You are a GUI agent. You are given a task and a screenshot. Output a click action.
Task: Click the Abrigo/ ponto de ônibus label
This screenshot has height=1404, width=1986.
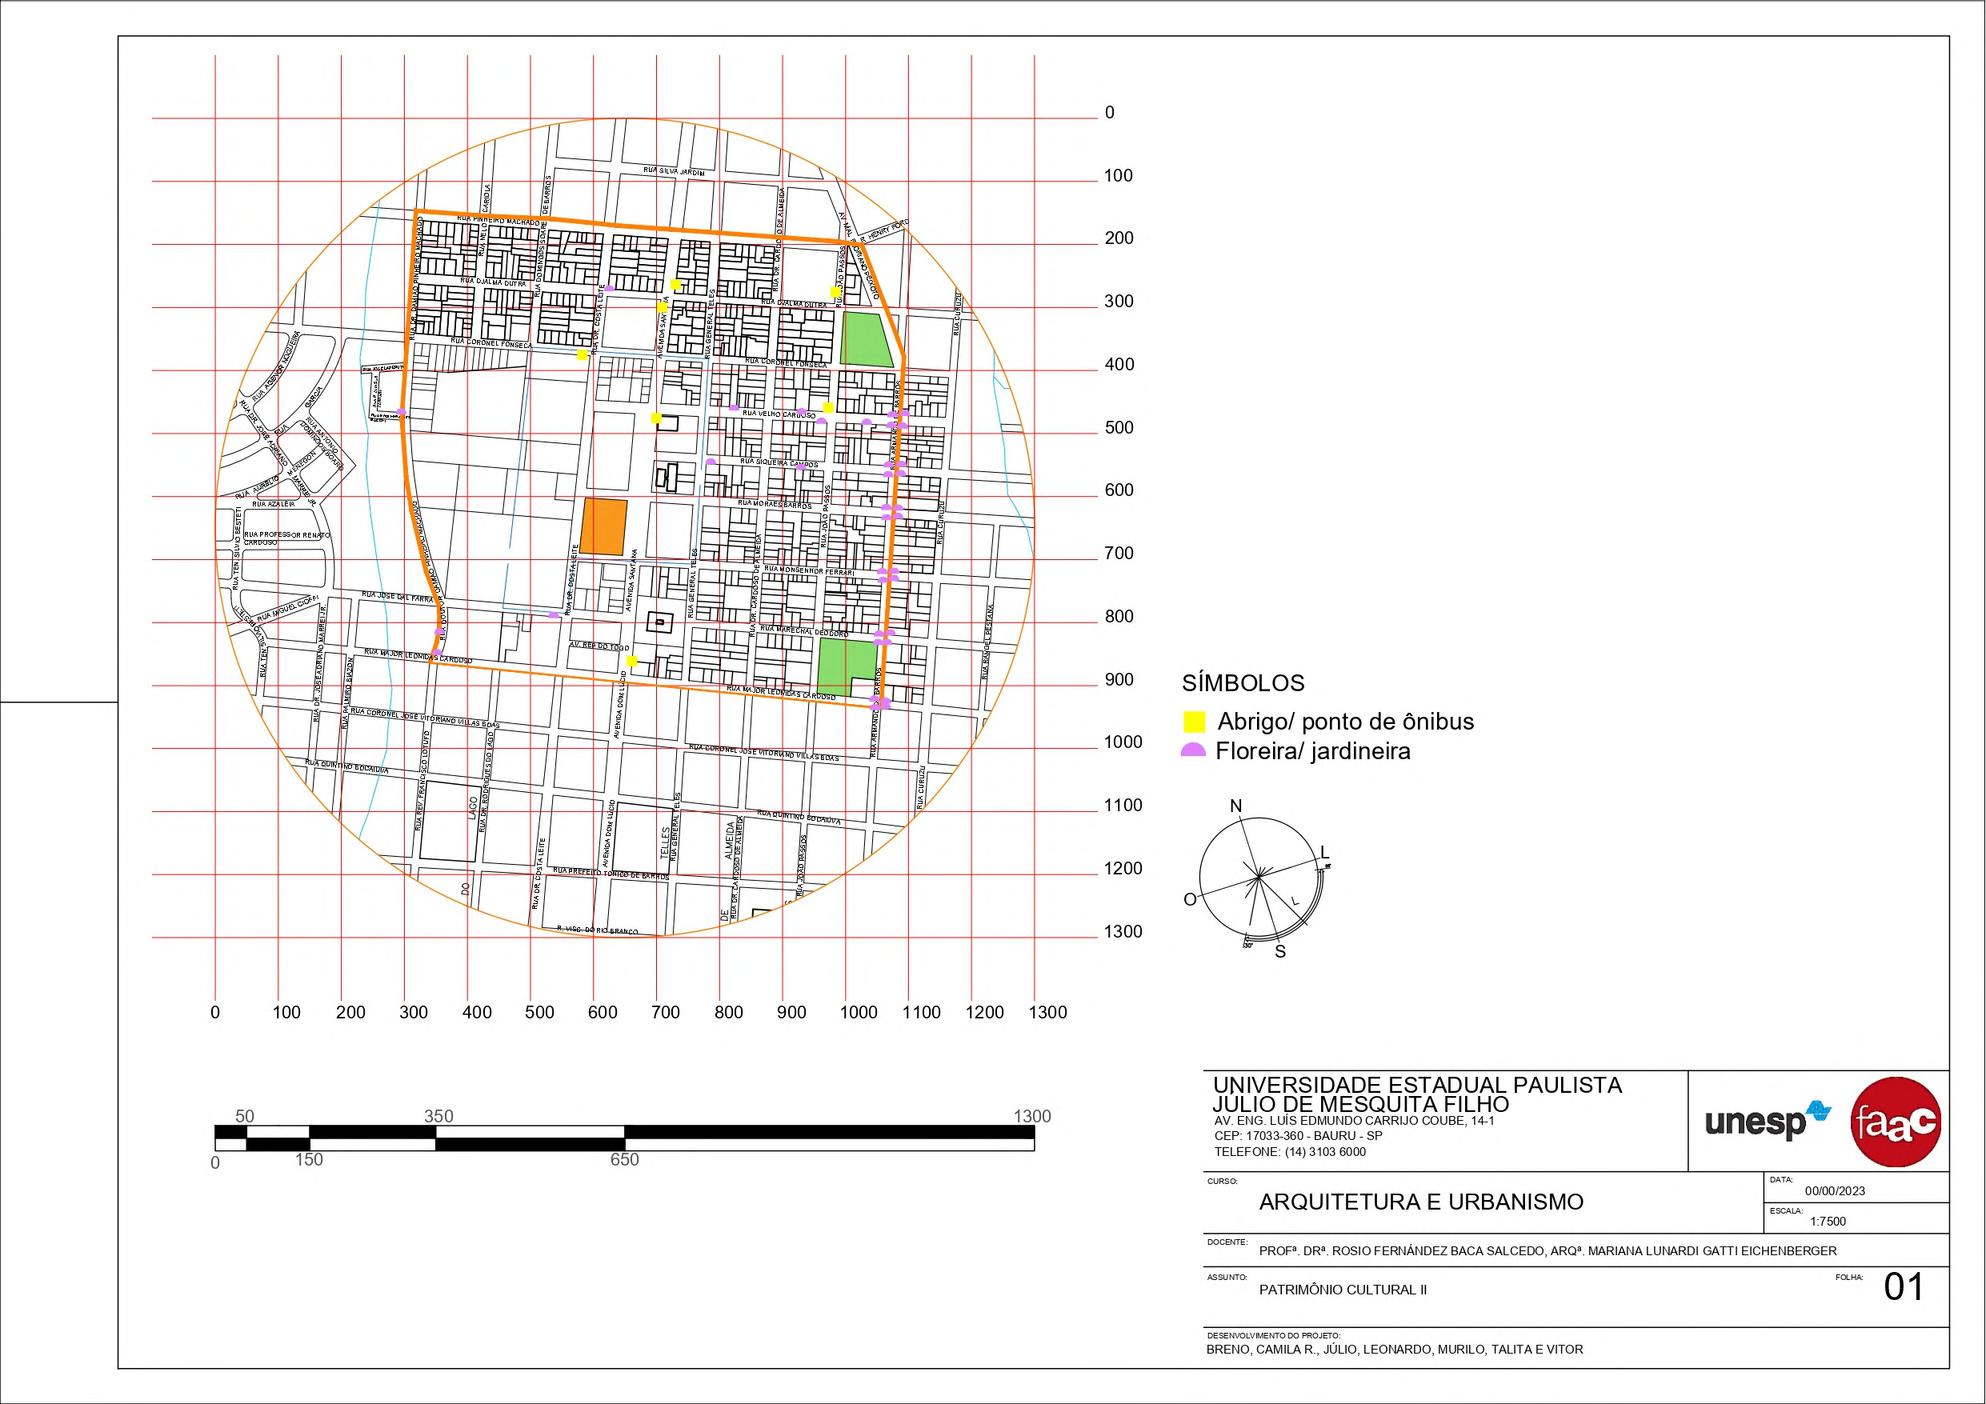click(x=1345, y=722)
